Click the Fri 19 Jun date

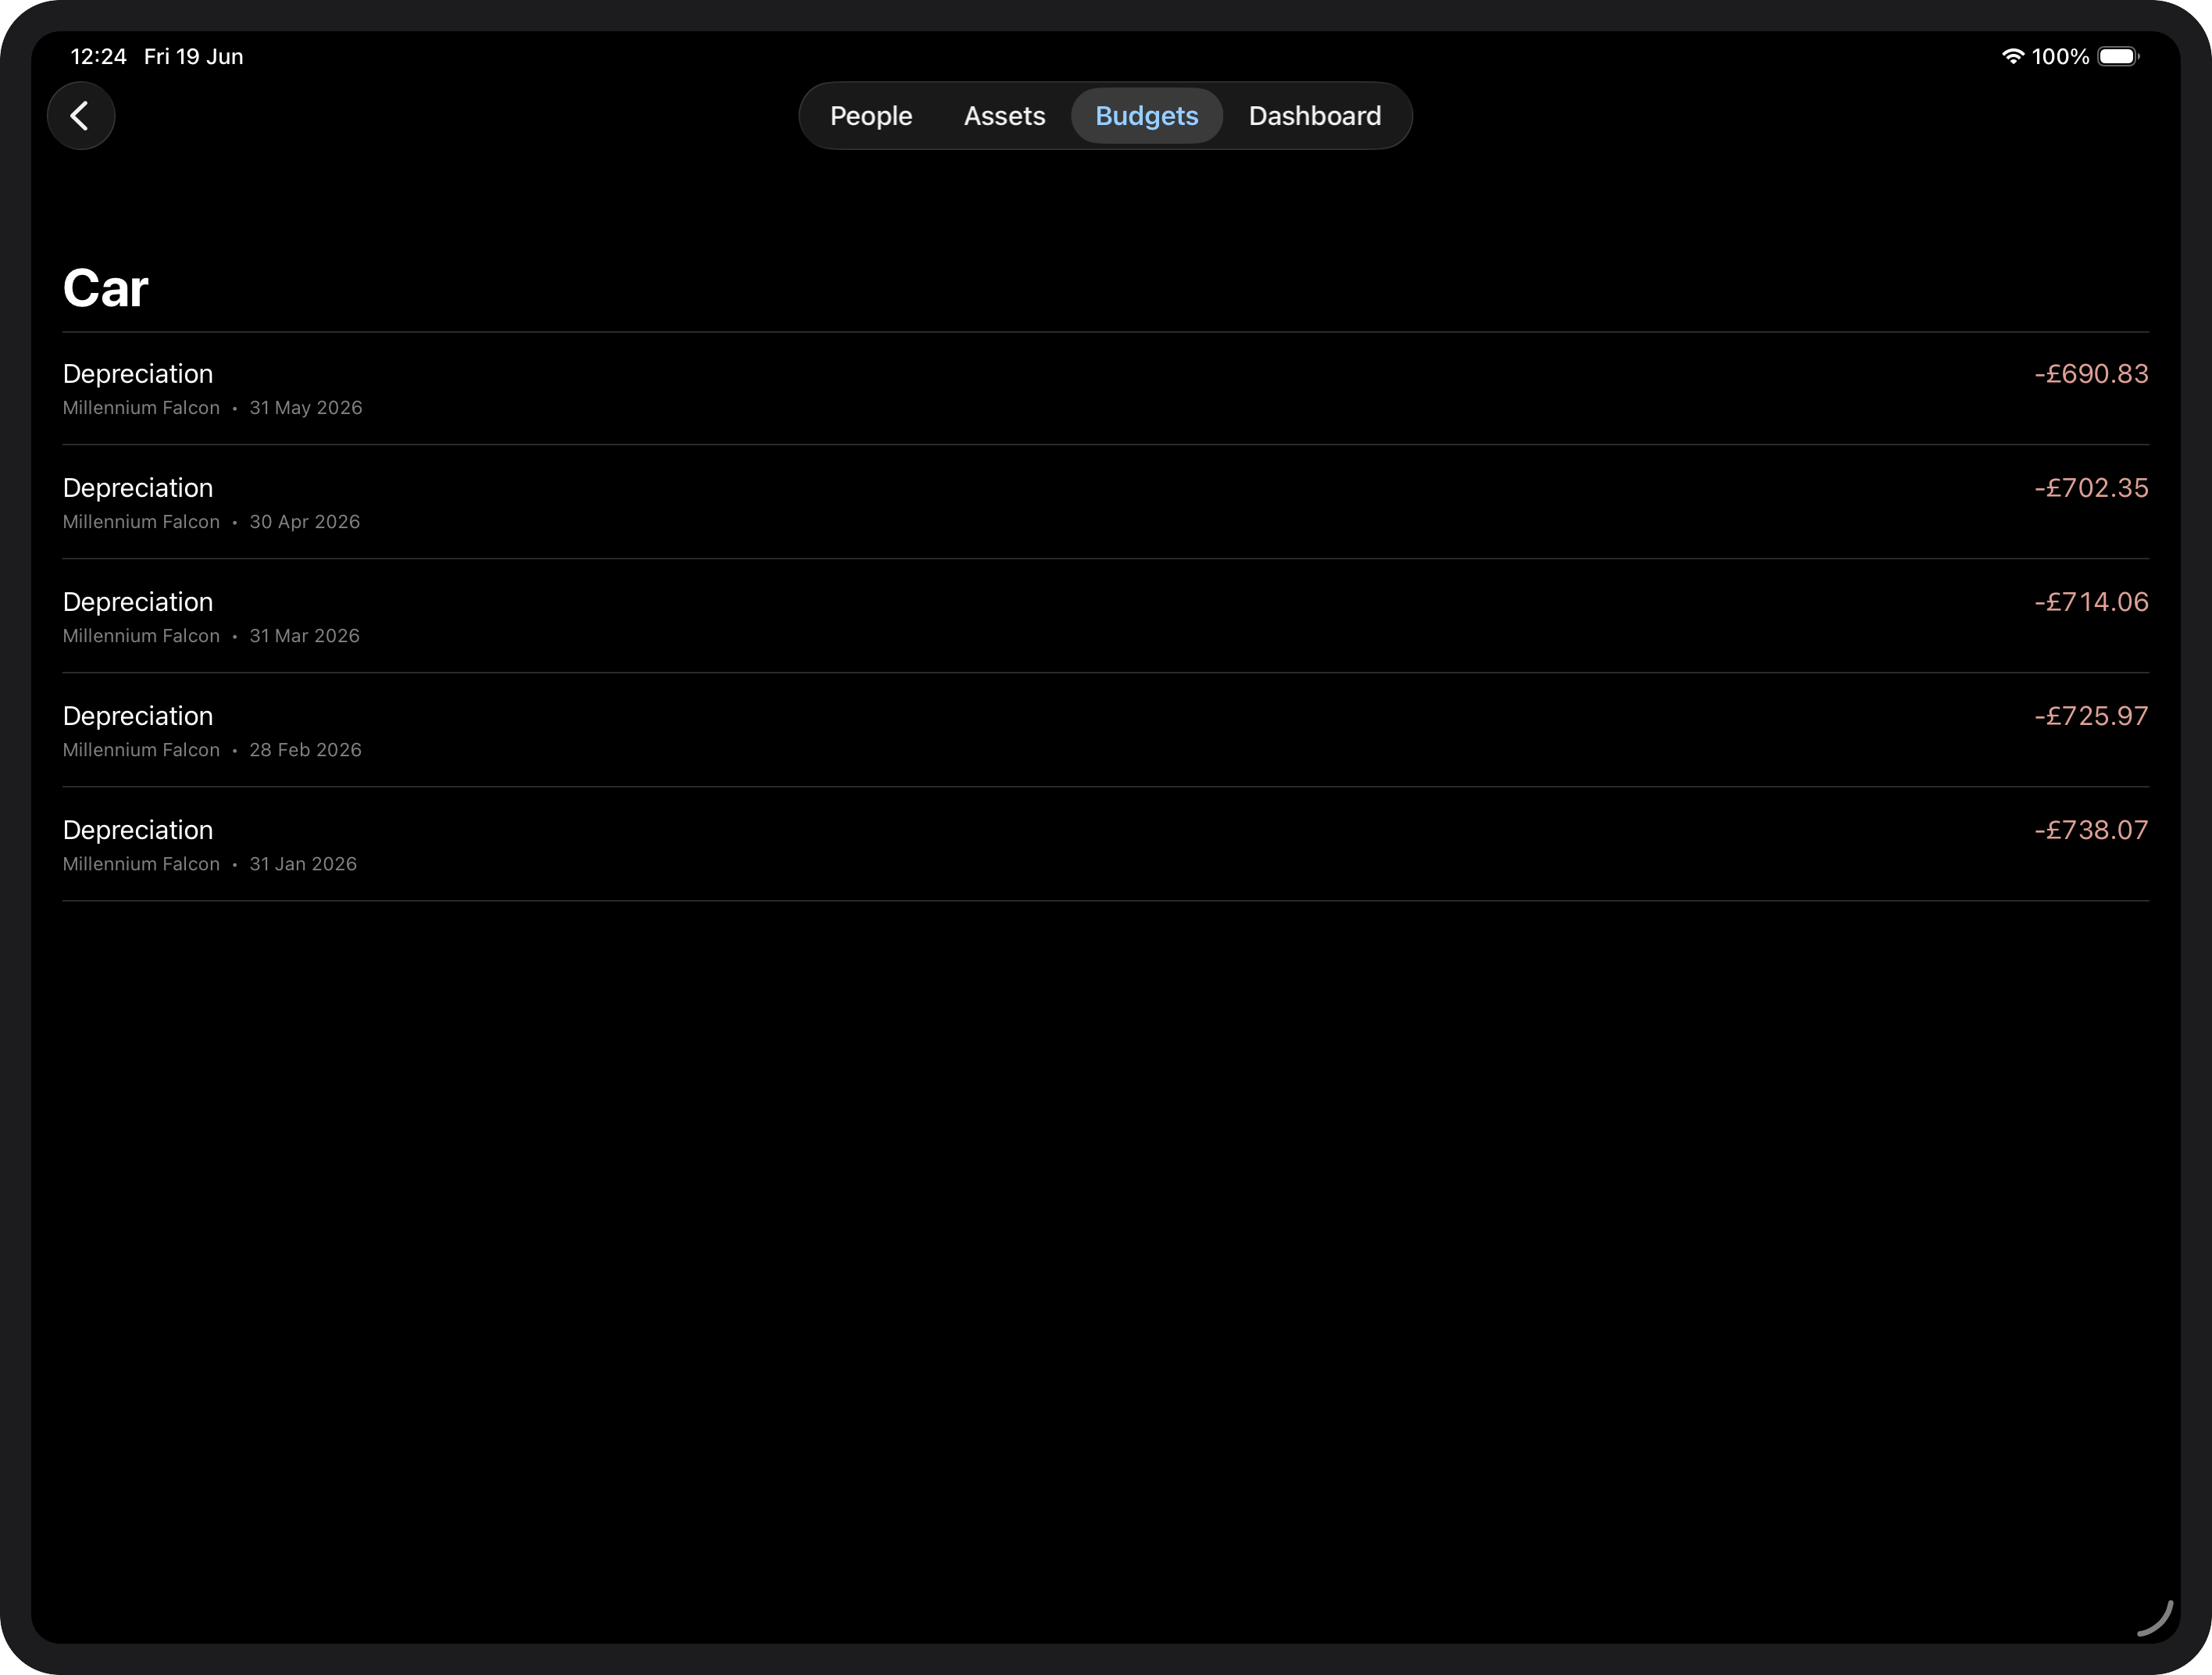coord(193,56)
